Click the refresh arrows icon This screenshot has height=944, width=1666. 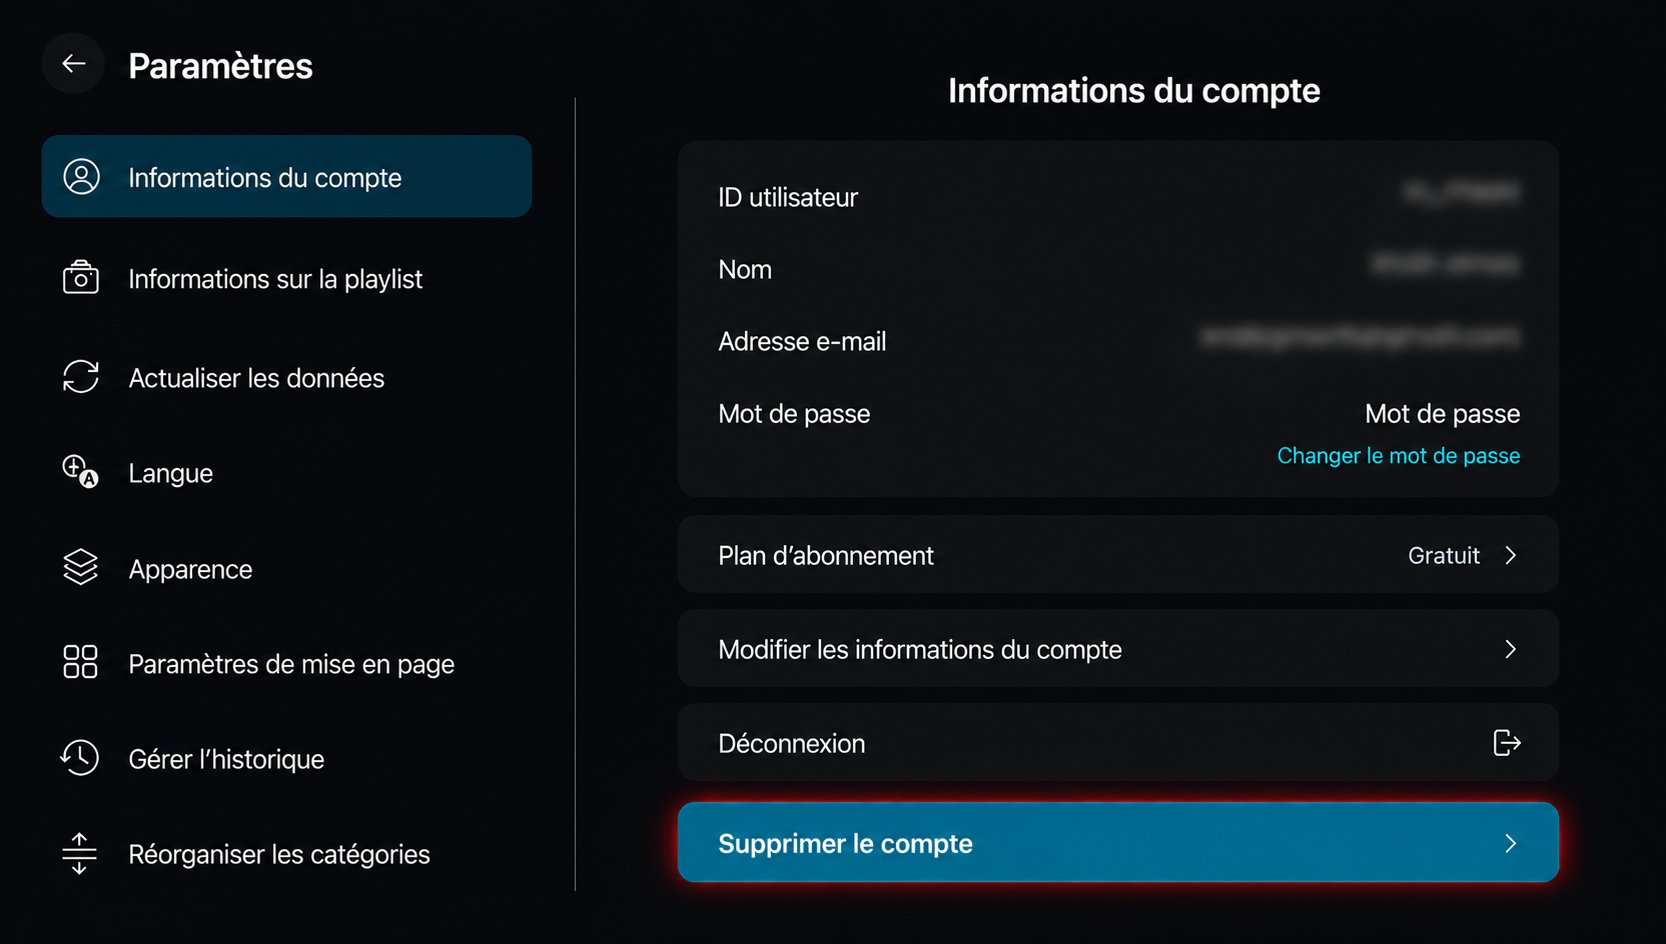click(x=81, y=377)
